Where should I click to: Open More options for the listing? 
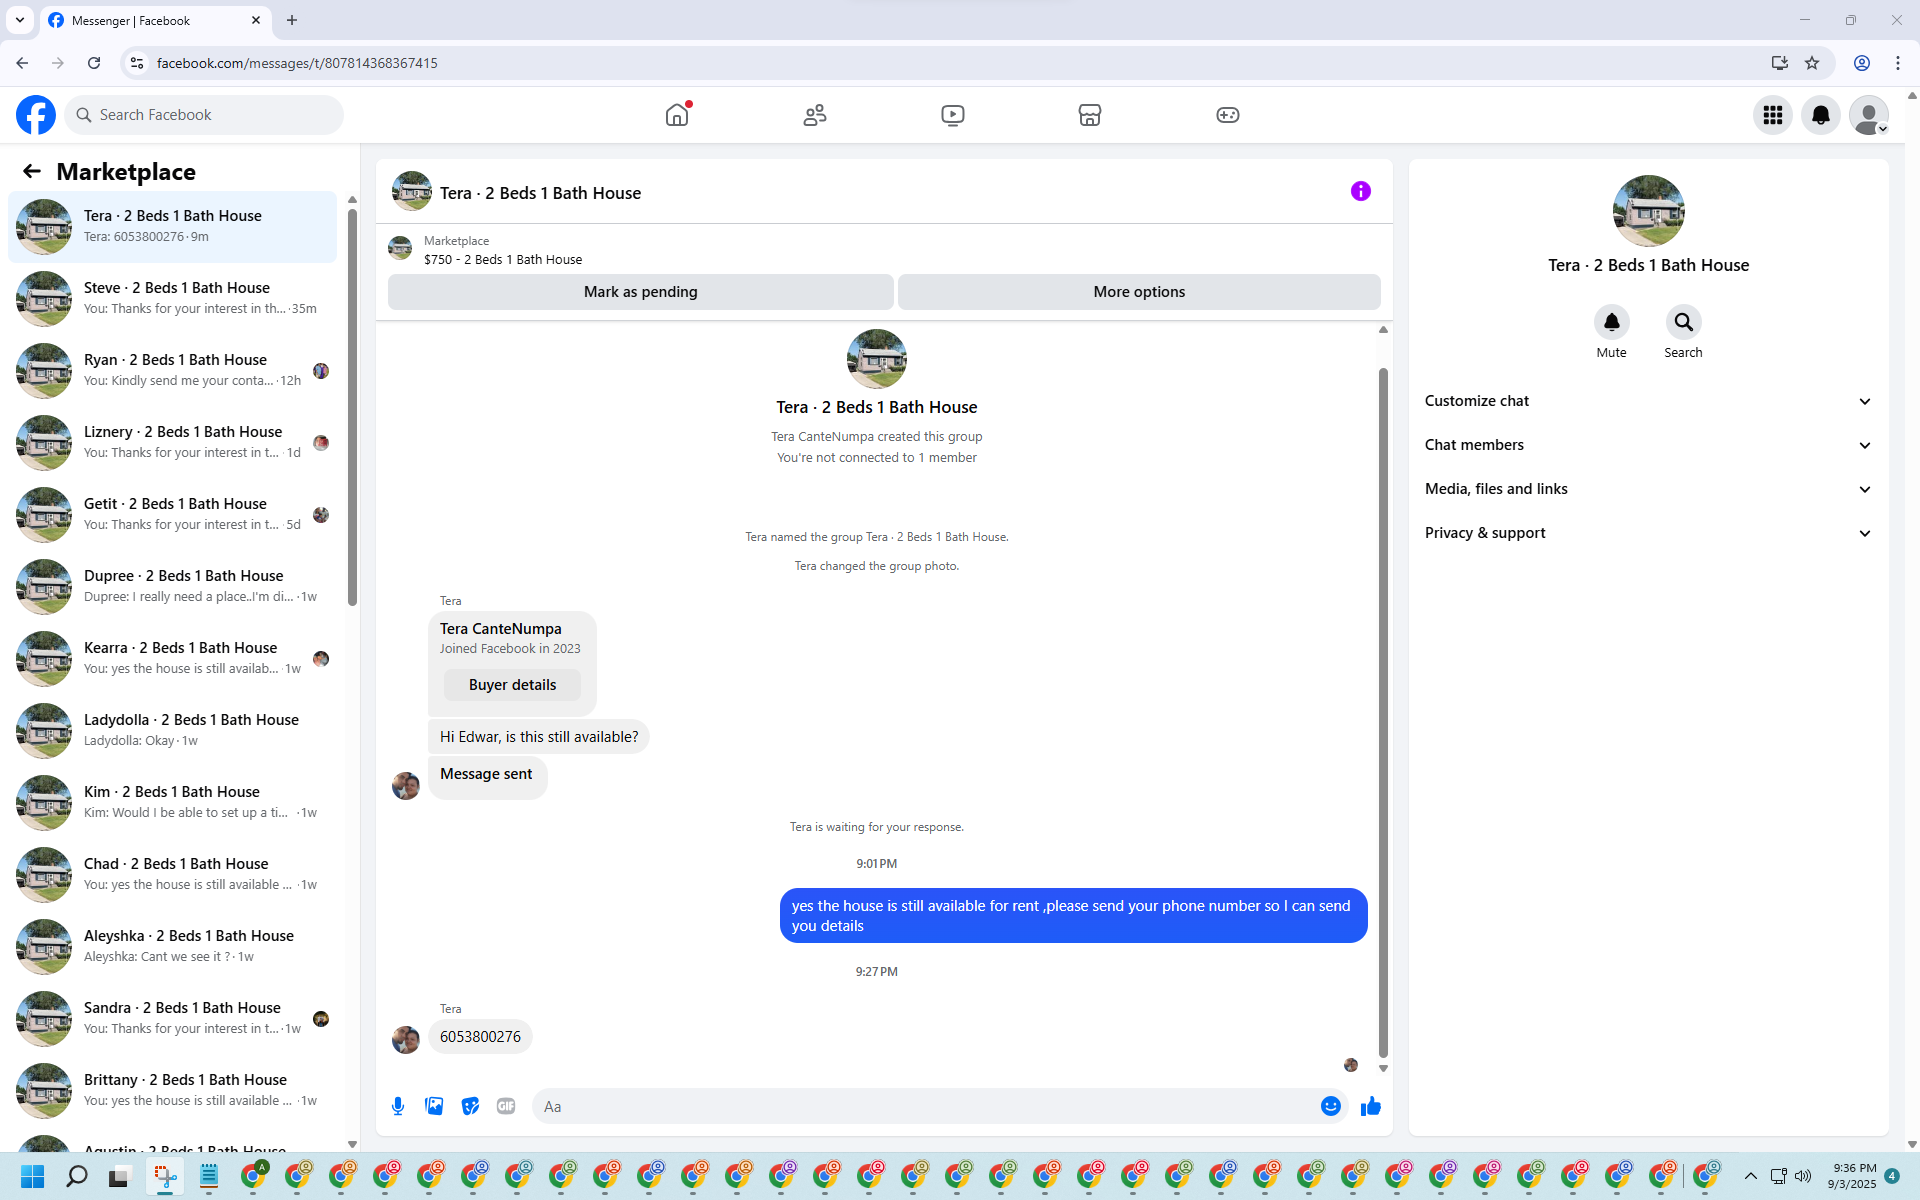1139,292
